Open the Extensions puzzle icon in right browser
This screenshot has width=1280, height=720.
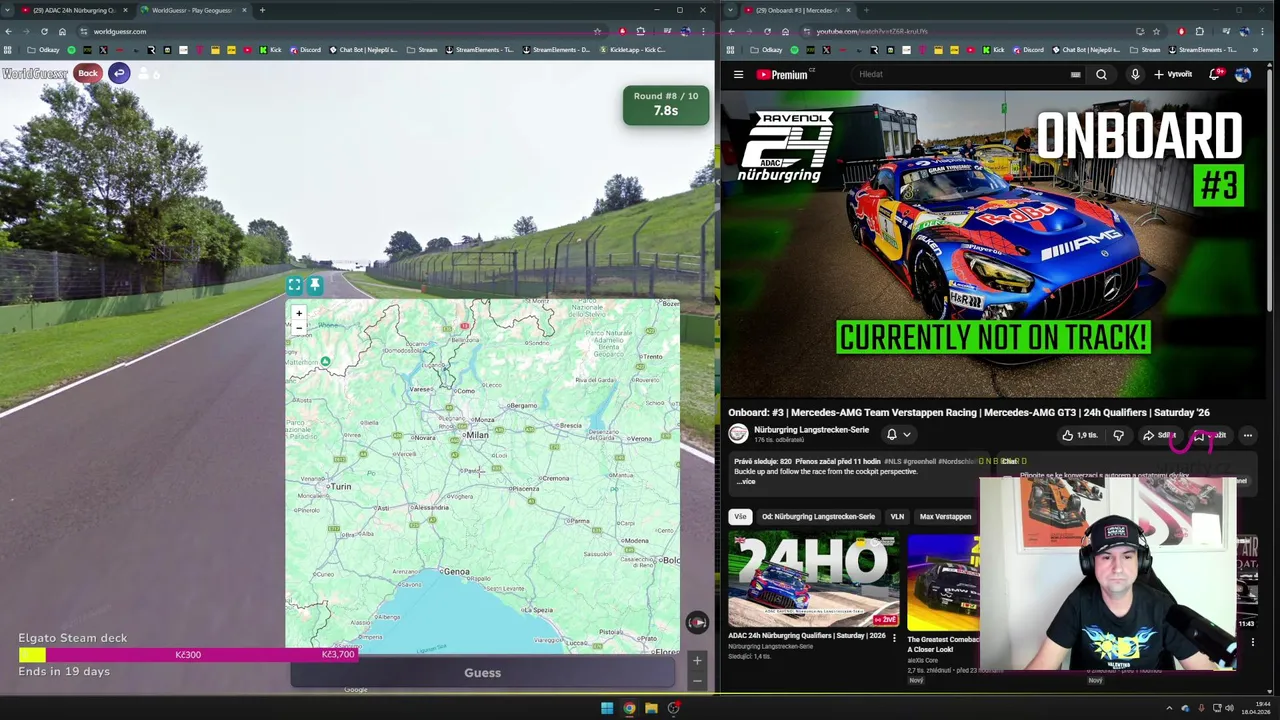tap(1200, 31)
